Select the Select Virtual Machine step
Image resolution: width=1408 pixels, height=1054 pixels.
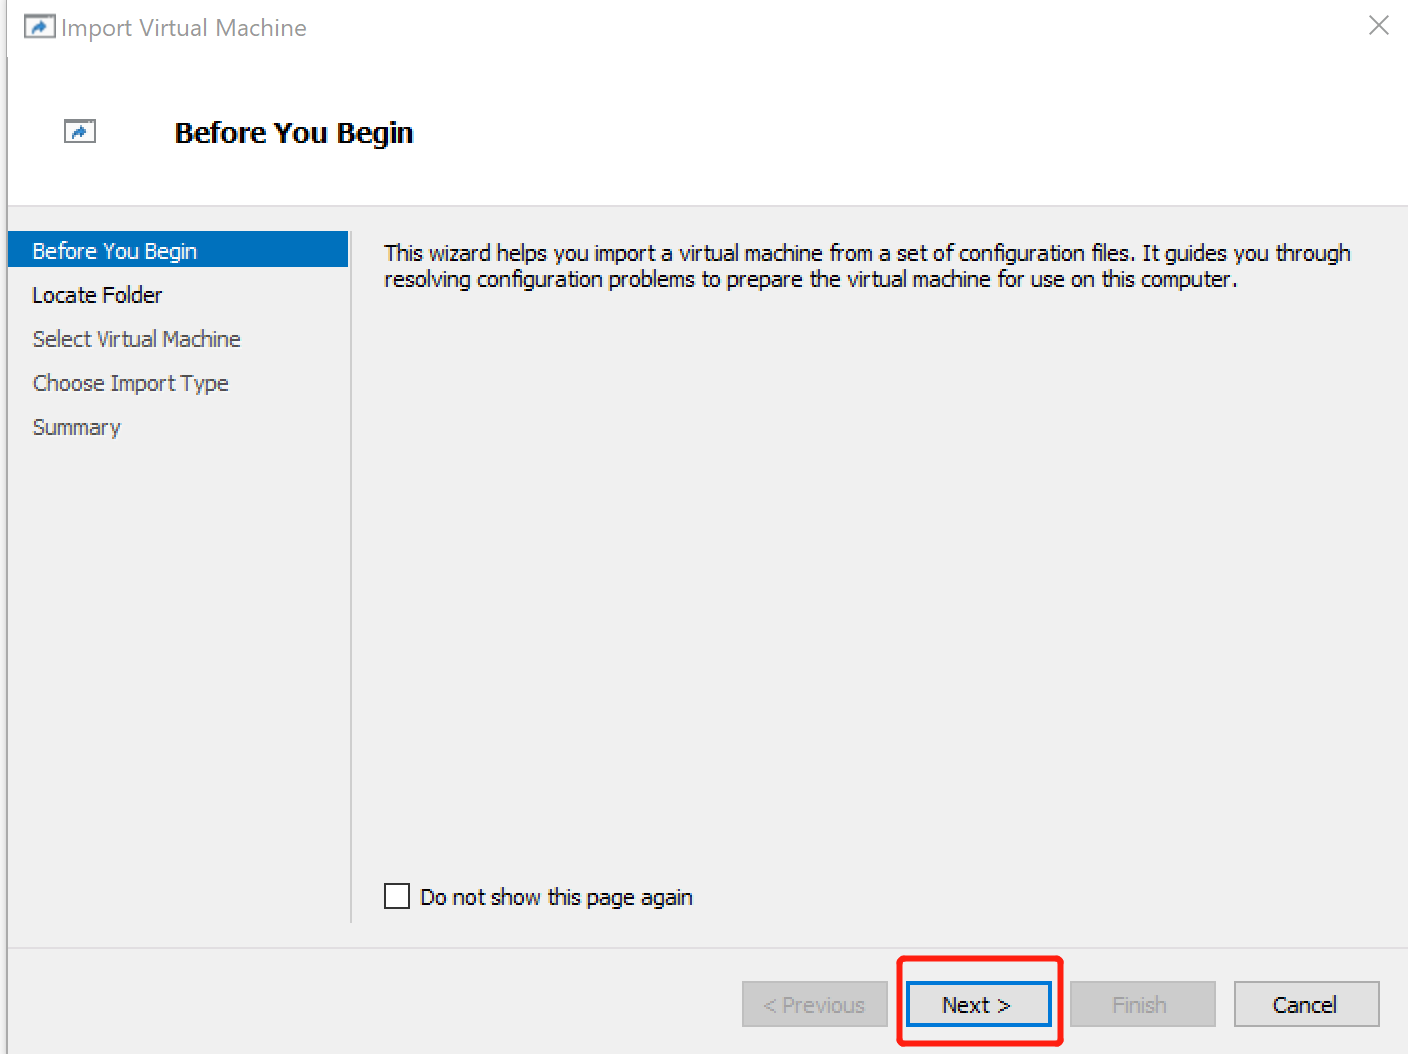137,339
